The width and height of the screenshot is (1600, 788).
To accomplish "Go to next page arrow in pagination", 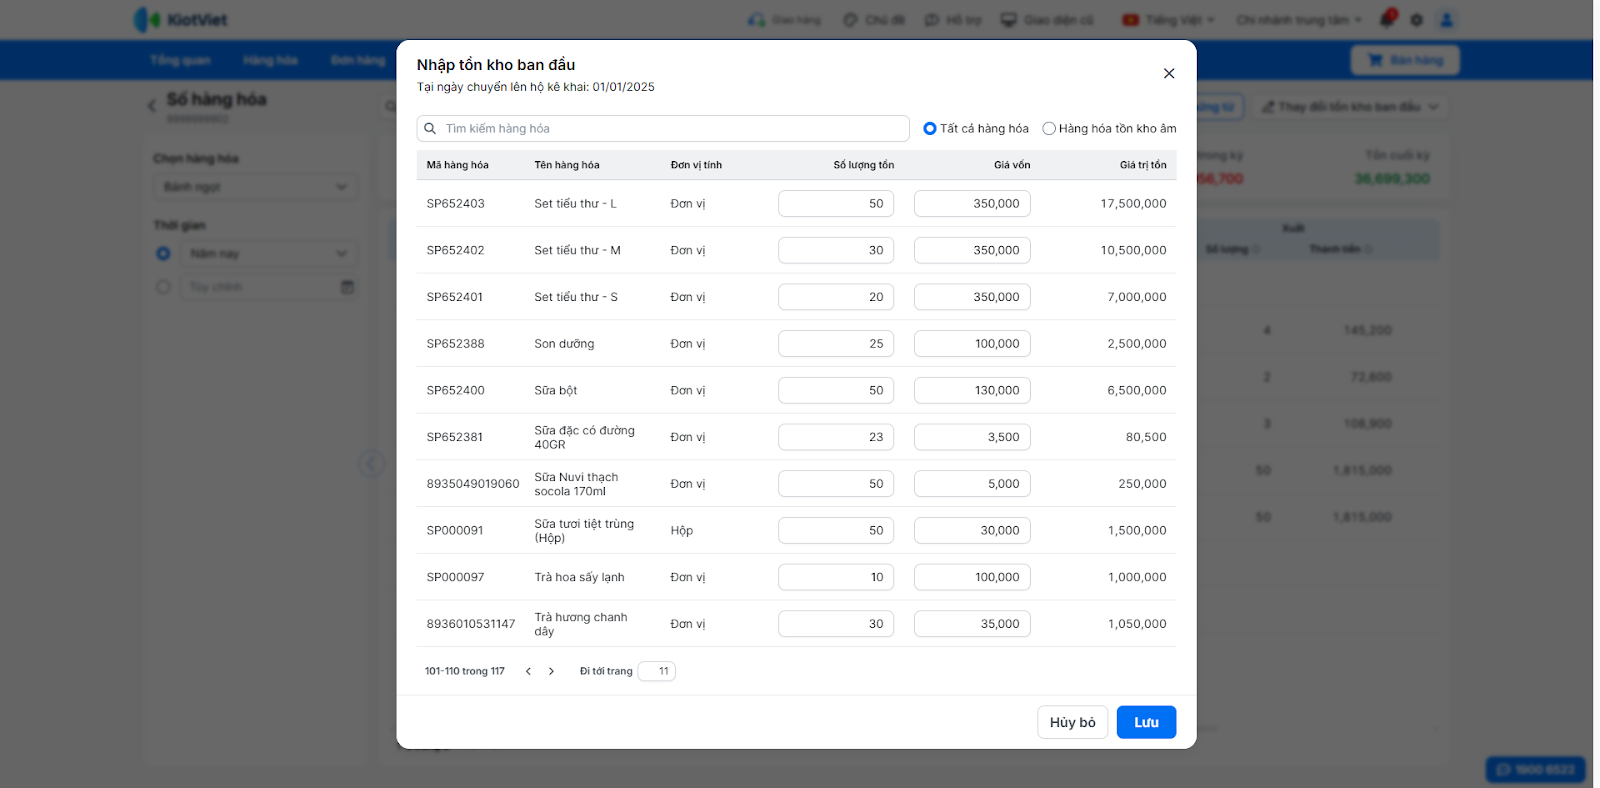I will pyautogui.click(x=551, y=671).
